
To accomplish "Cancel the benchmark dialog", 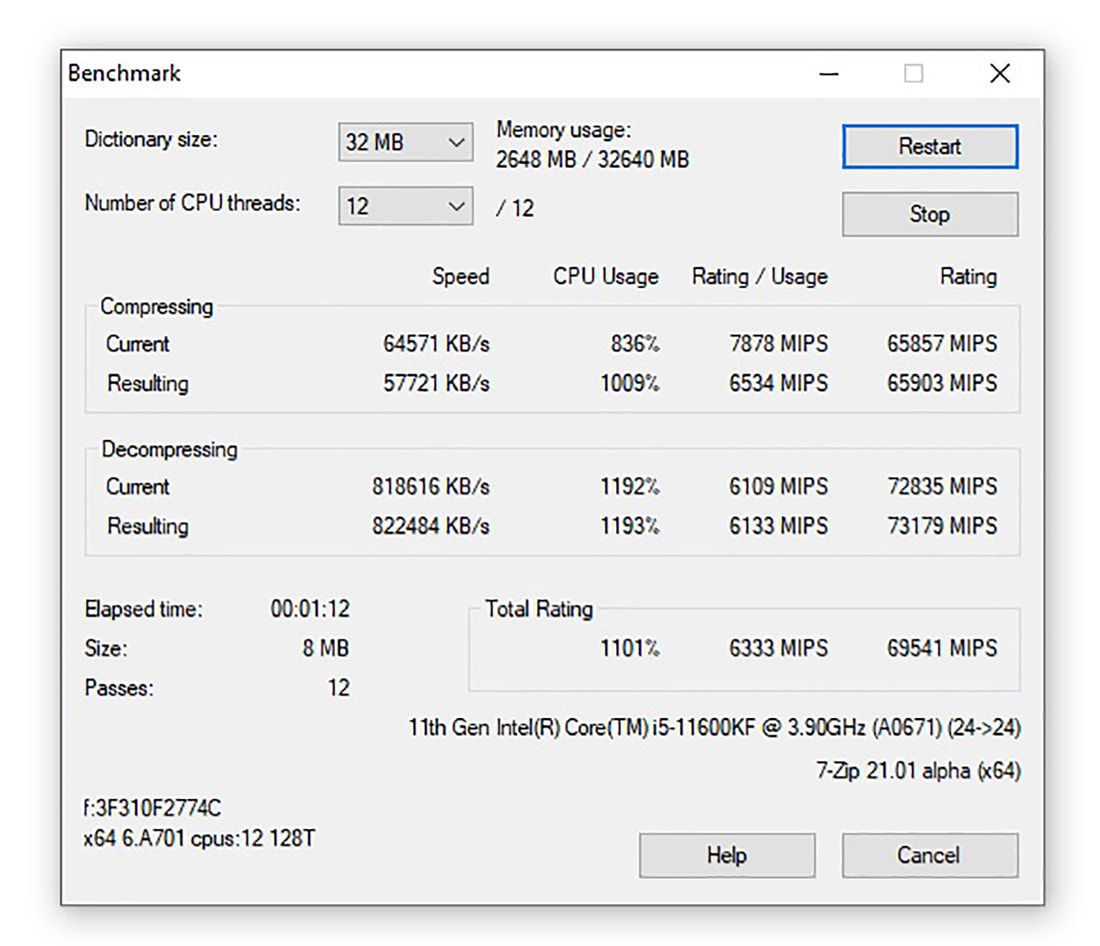I will 929,855.
